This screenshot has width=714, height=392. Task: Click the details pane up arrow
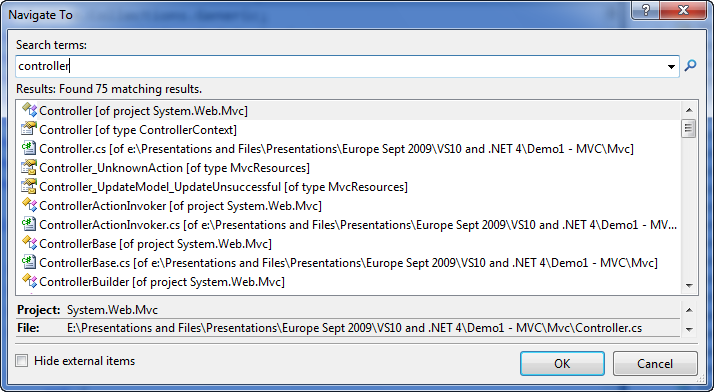[x=689, y=310]
